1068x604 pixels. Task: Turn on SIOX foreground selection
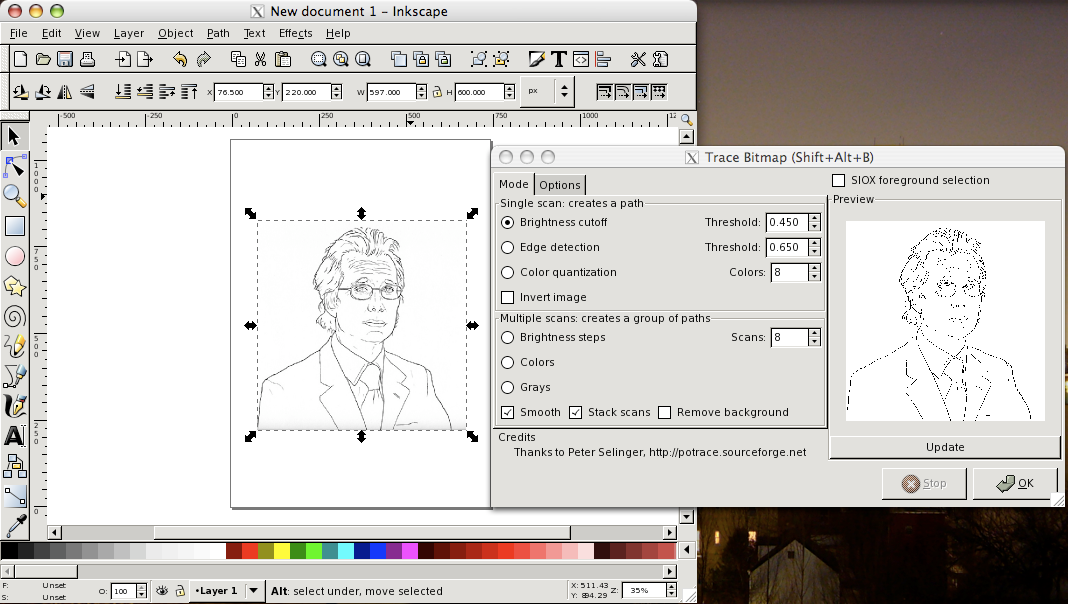click(837, 180)
